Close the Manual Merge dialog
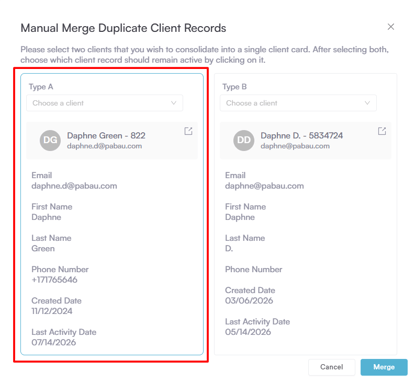This screenshot has width=415, height=384. click(x=391, y=27)
